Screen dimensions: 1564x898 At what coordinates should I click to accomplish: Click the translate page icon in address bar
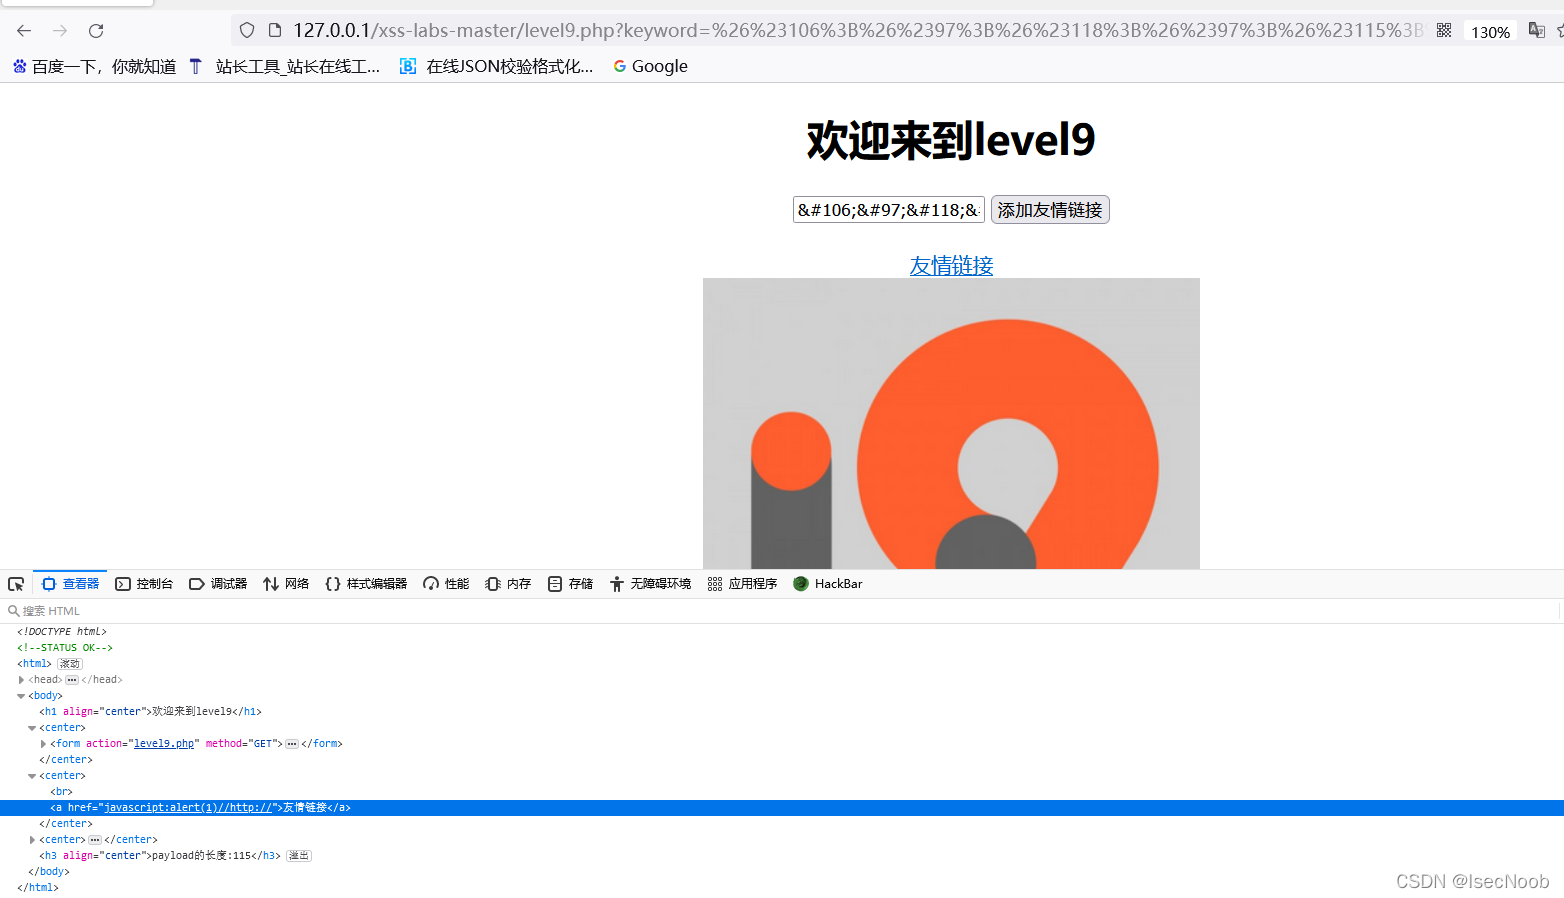tap(1537, 30)
